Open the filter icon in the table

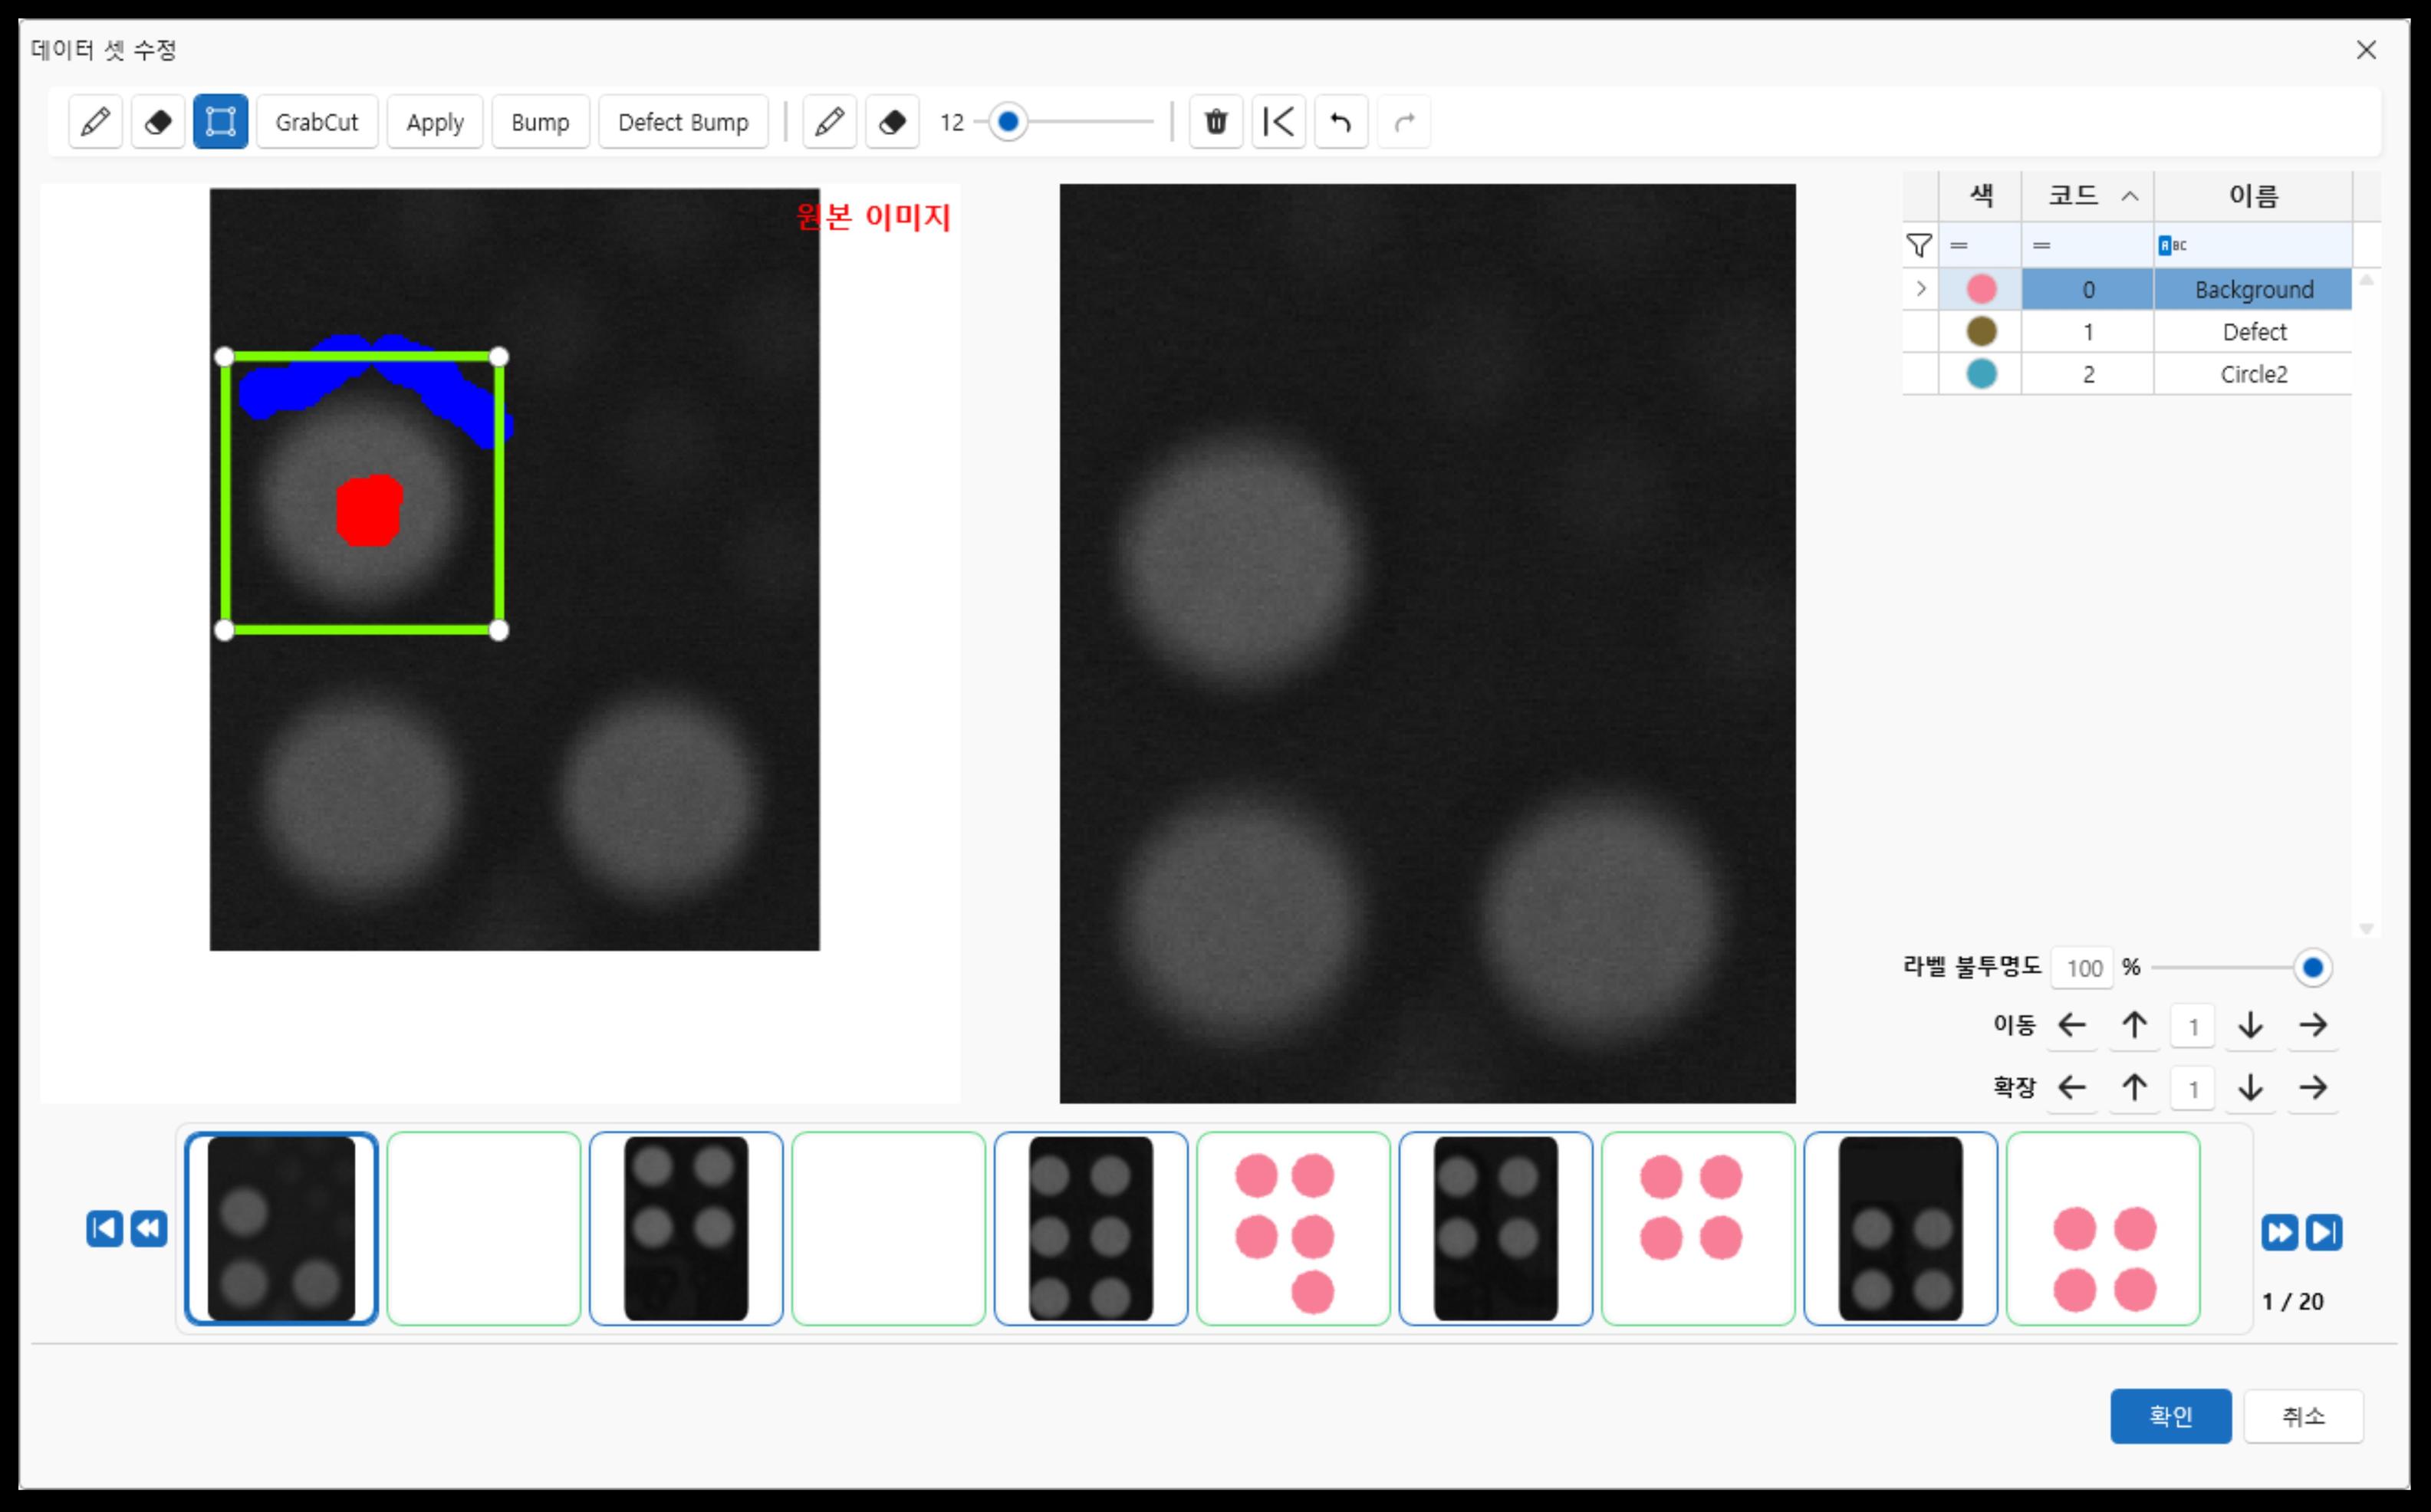point(1919,245)
